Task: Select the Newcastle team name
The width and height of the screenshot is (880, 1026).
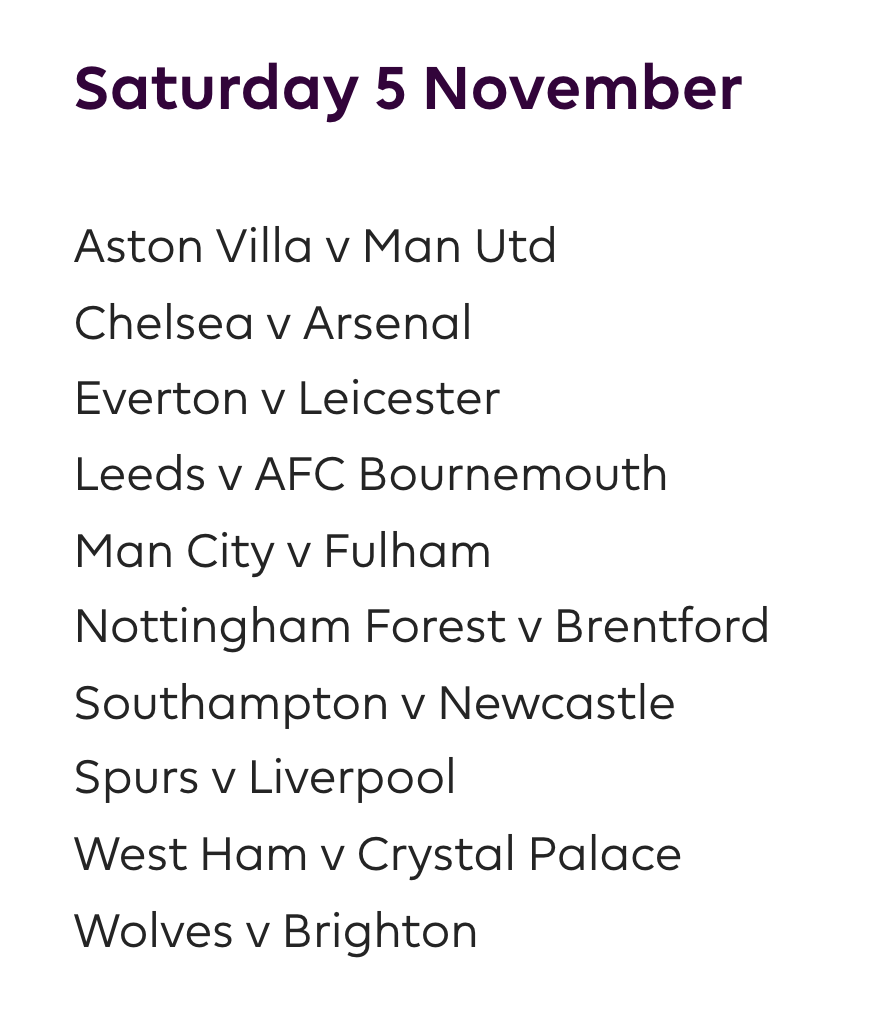Action: [556, 703]
